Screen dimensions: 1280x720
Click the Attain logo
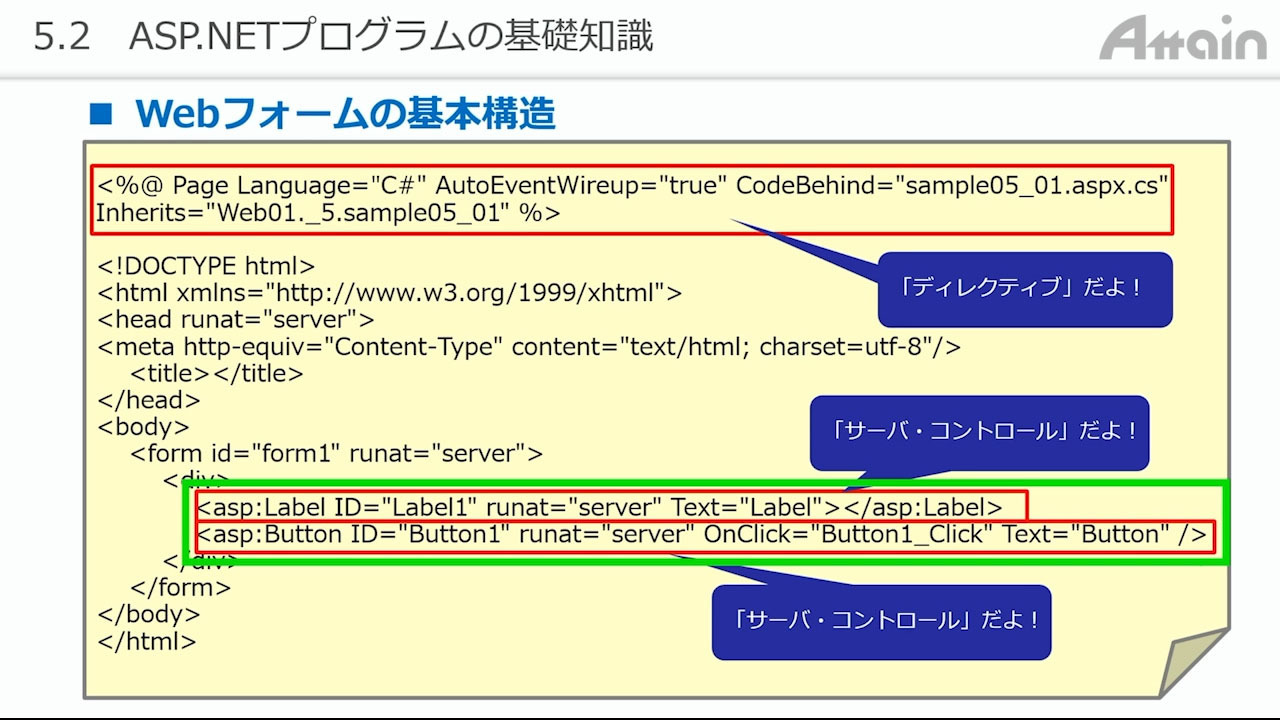[x=1183, y=39]
